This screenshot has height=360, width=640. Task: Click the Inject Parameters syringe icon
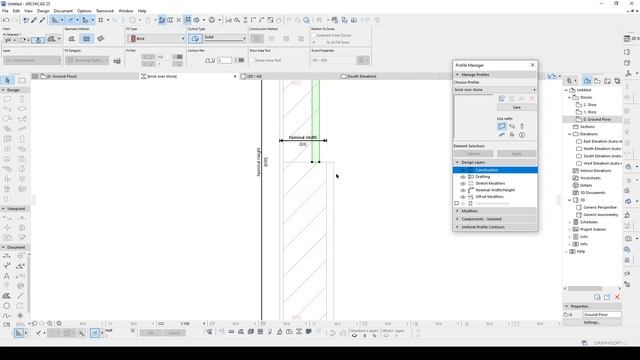pos(42,20)
